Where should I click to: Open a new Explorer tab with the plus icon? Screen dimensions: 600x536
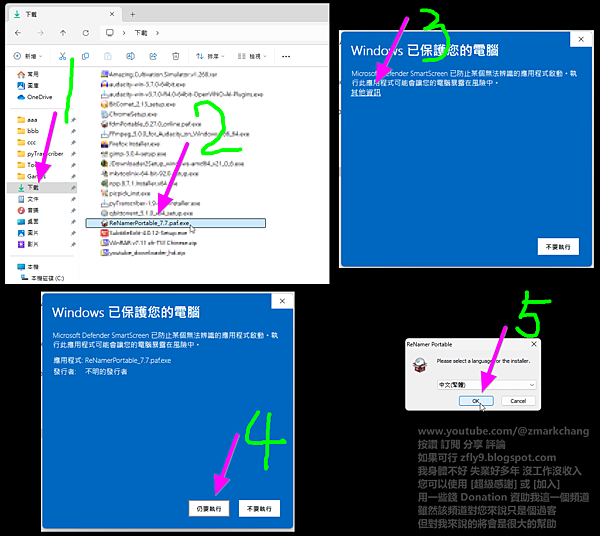point(132,15)
